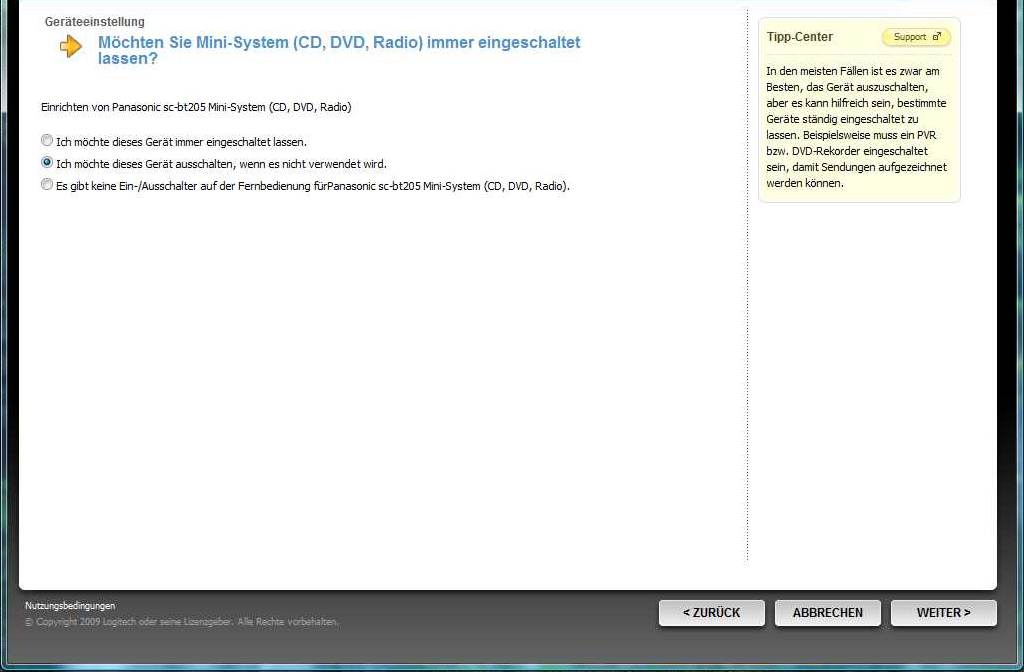The height and width of the screenshot is (672, 1024).
Task: Cancel setup with ABBRECHEN button
Action: 827,613
